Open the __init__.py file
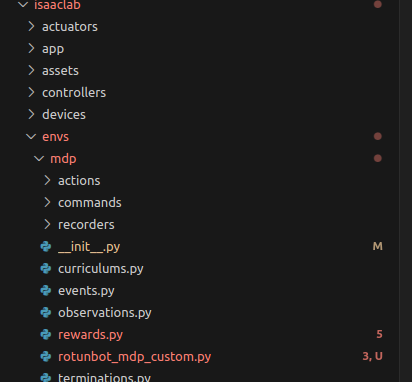 pyautogui.click(x=89, y=247)
